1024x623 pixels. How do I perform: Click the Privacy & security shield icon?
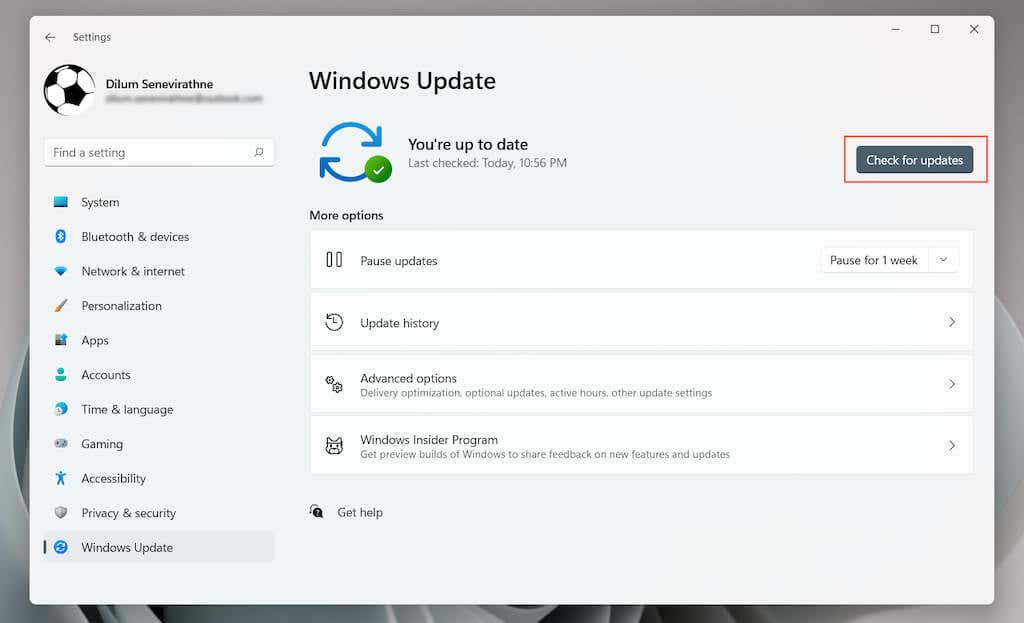61,513
